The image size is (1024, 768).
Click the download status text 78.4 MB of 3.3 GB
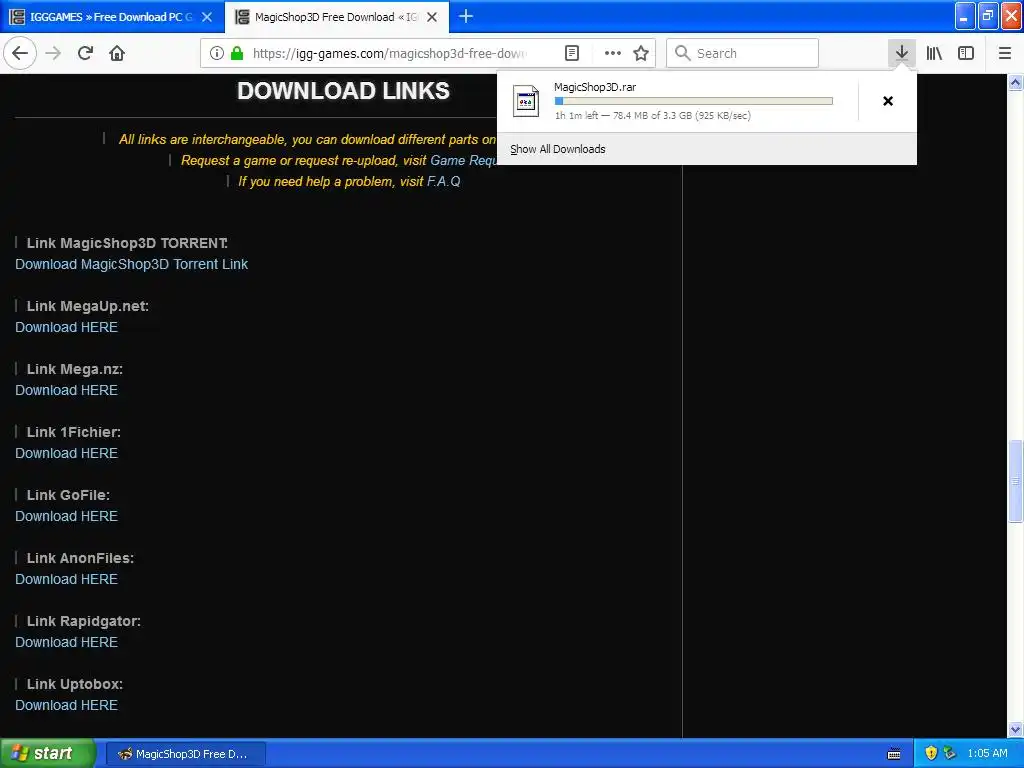point(653,116)
